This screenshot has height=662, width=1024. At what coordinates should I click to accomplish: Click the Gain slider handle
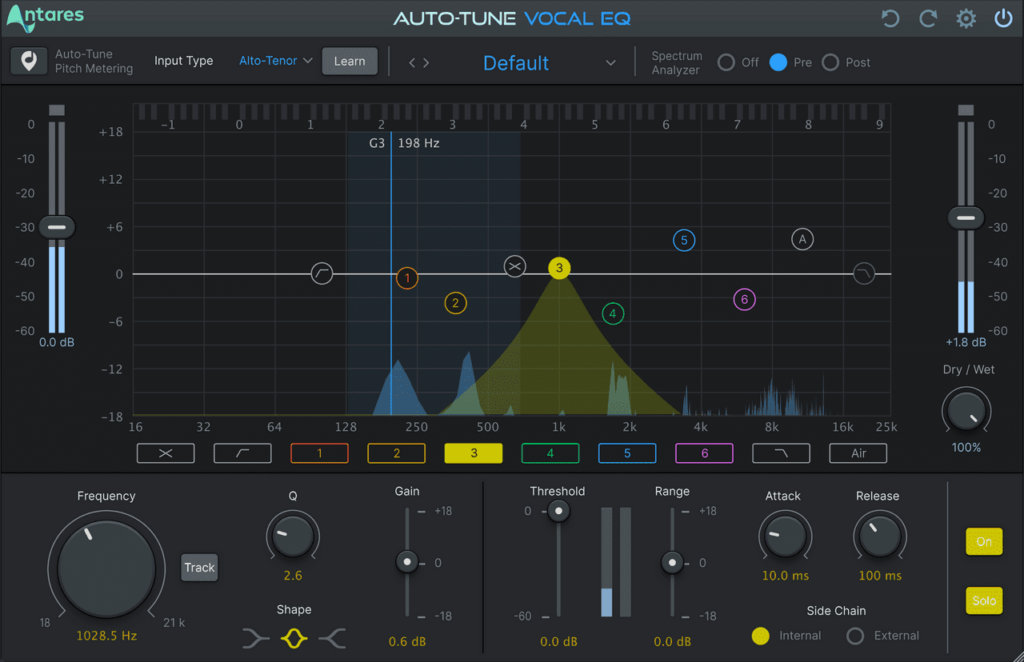pos(407,562)
